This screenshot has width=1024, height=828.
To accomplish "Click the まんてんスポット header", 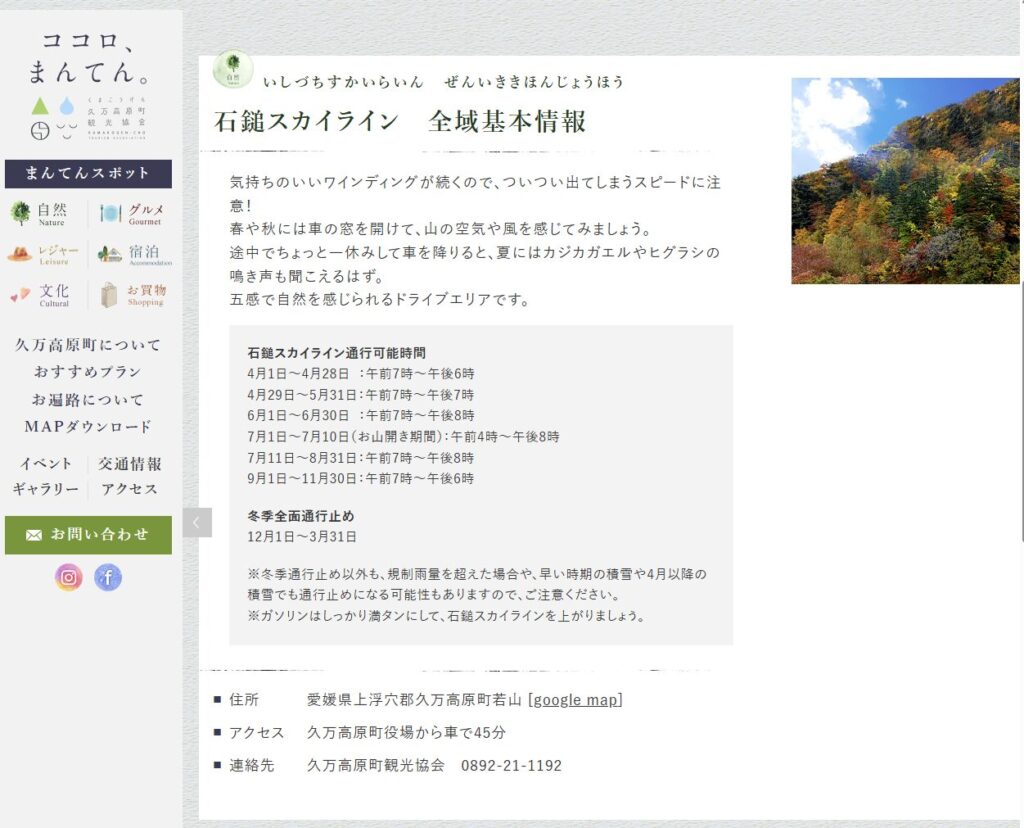I will 88,174.
